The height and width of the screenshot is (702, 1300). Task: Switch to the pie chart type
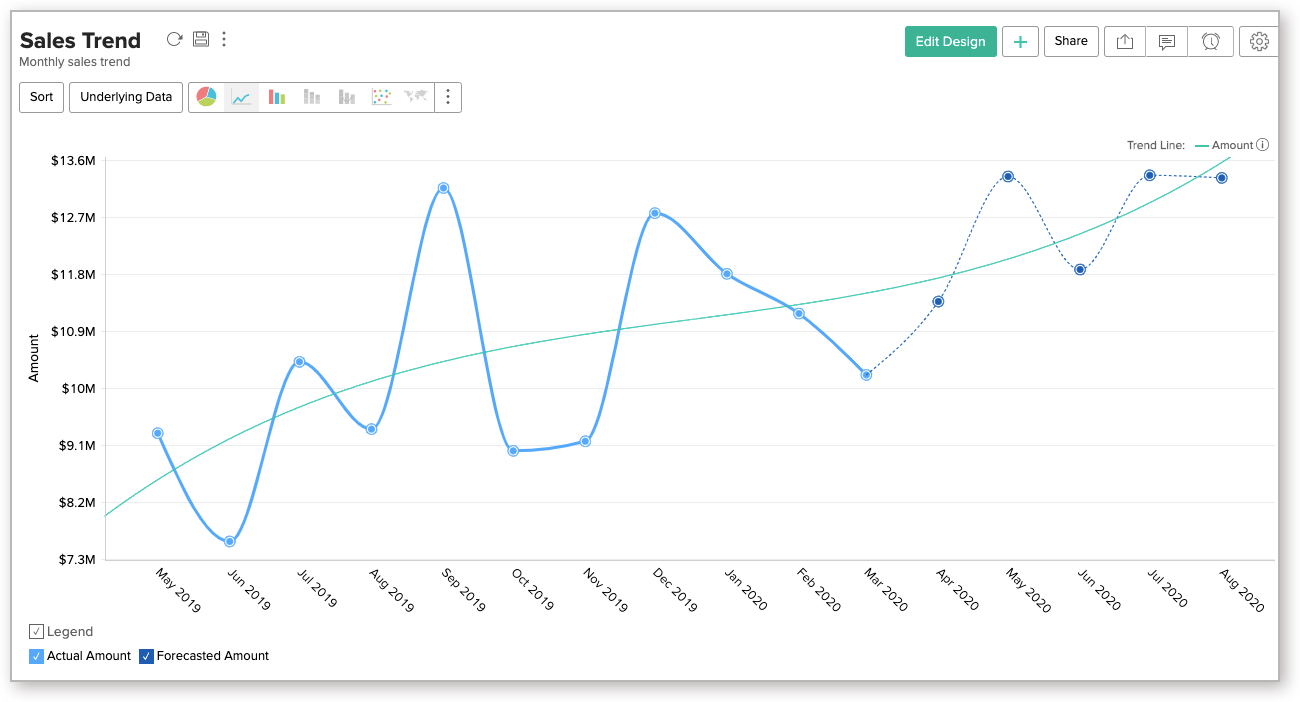pos(206,97)
